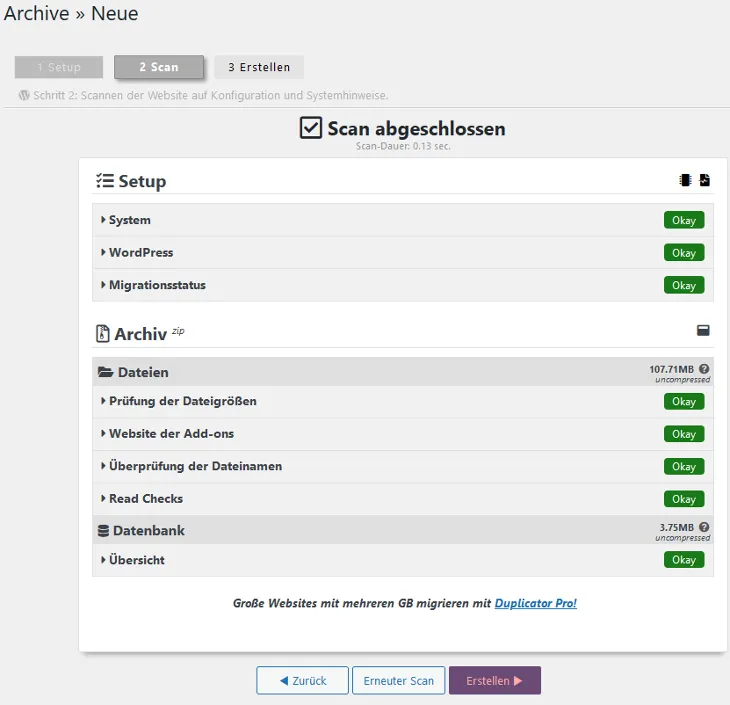Go to step 1 Setup
730x705 pixels.
(59, 67)
